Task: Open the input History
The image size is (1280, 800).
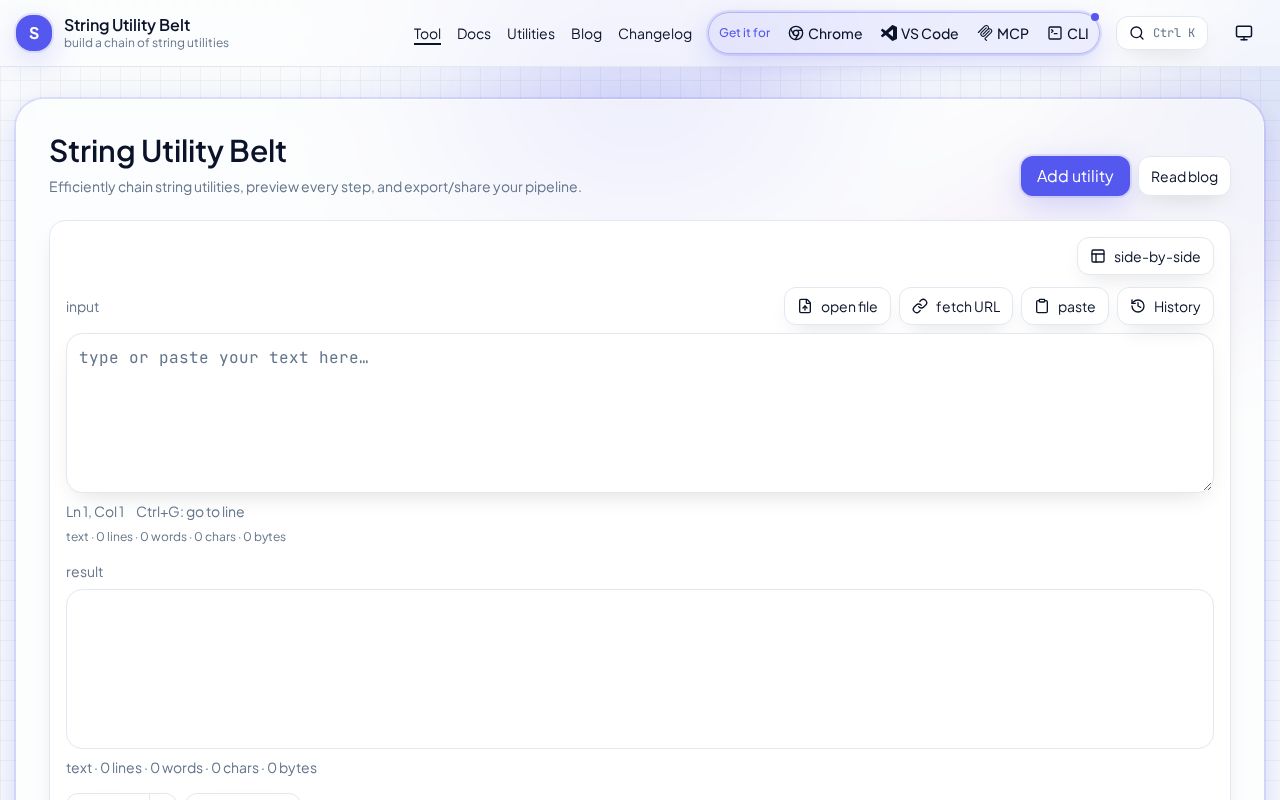Action: (1165, 306)
